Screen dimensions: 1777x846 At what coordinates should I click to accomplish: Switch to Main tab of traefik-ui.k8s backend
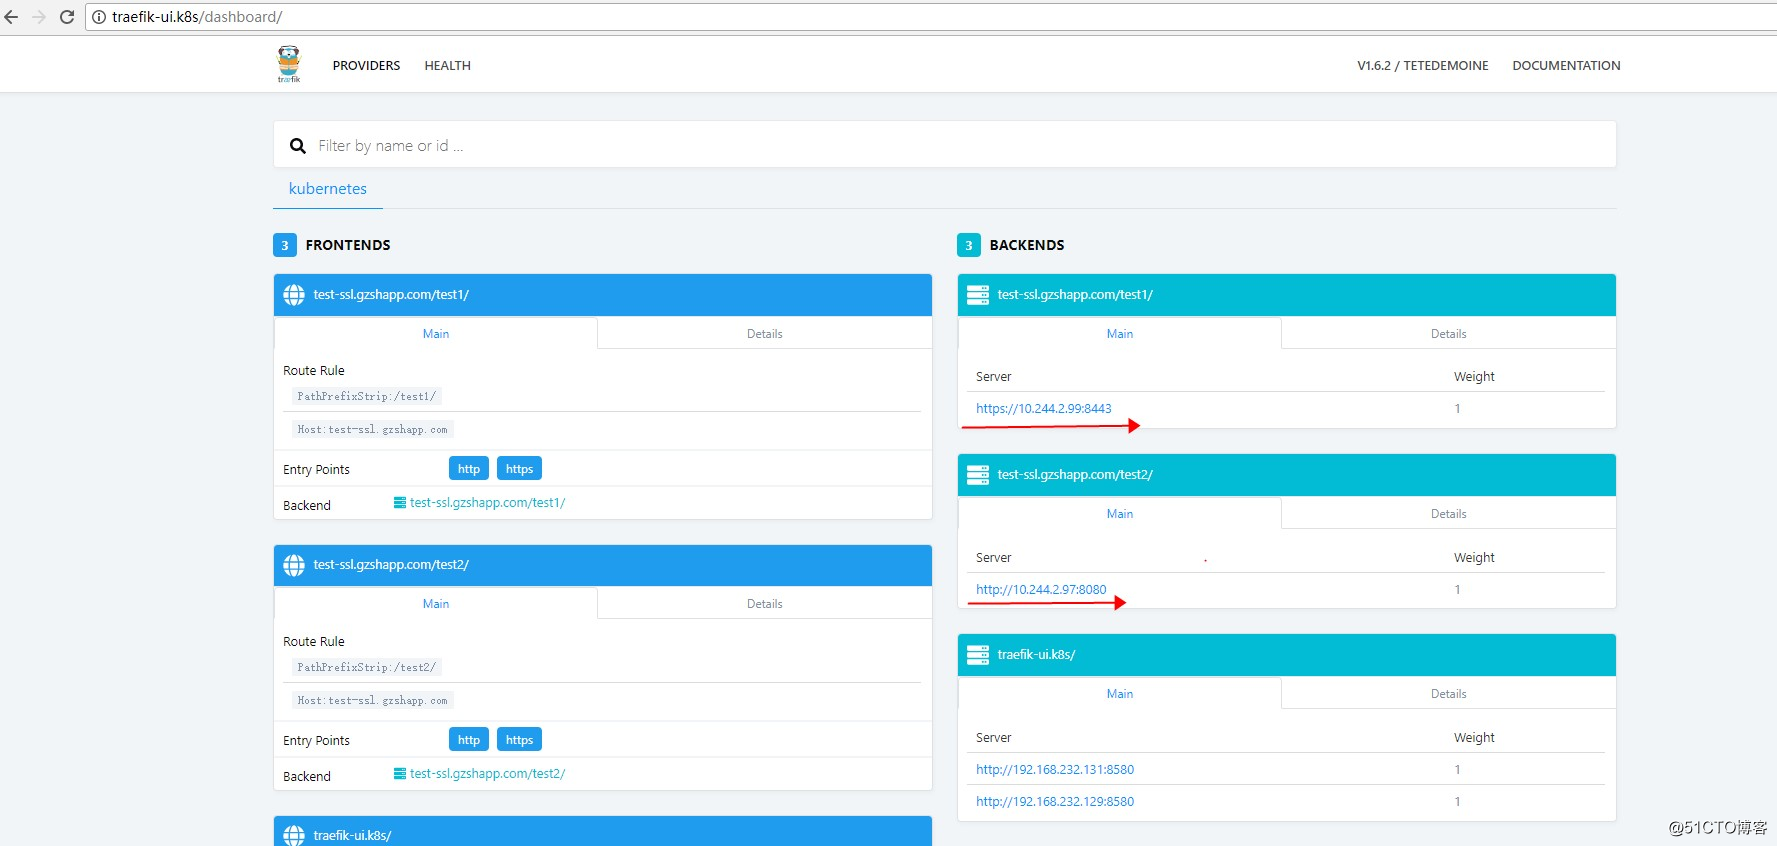[x=1120, y=694]
